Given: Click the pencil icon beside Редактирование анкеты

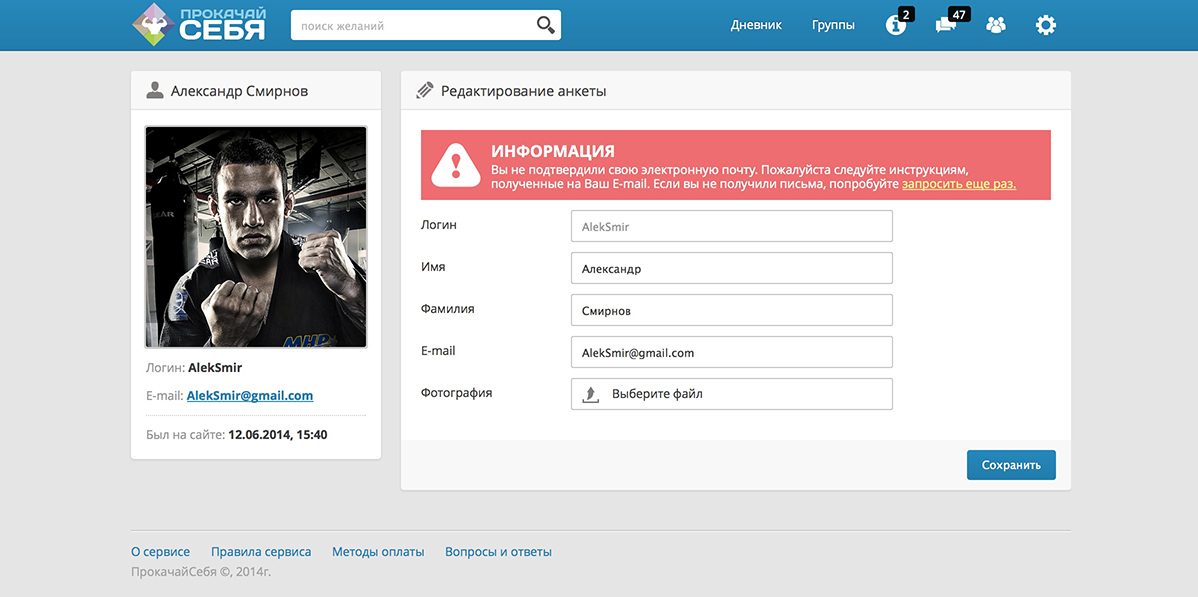Looking at the screenshot, I should pos(424,91).
